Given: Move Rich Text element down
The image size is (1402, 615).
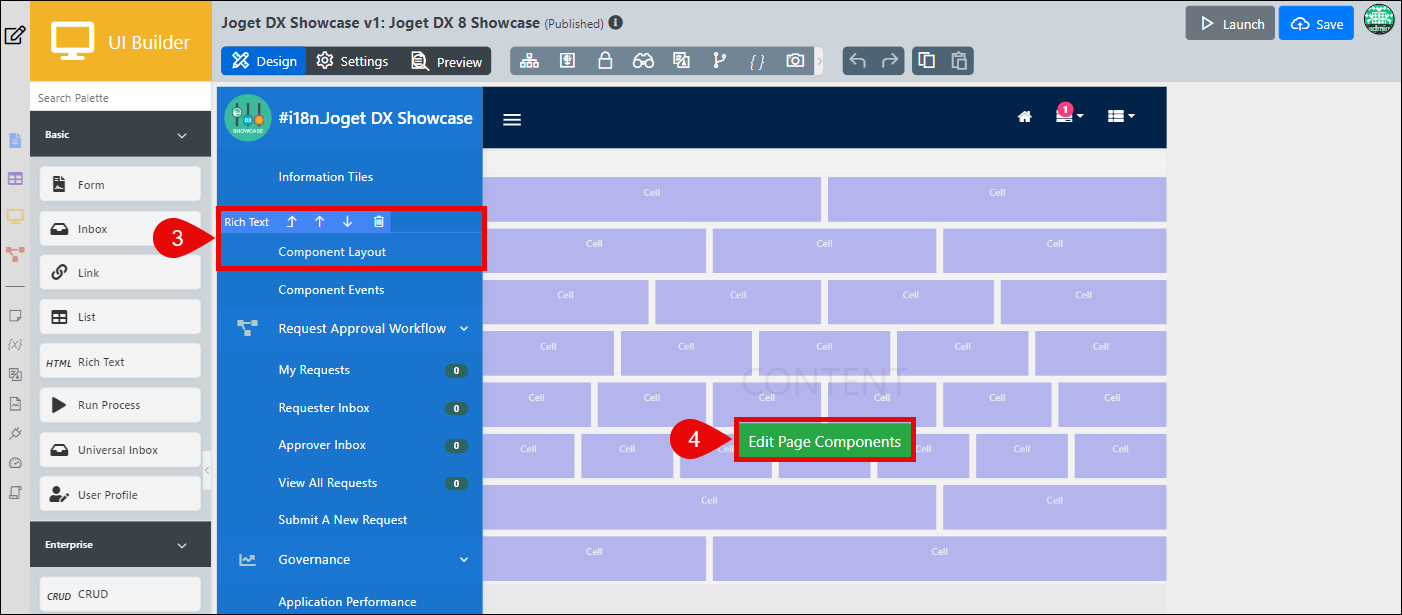Looking at the screenshot, I should (x=347, y=222).
